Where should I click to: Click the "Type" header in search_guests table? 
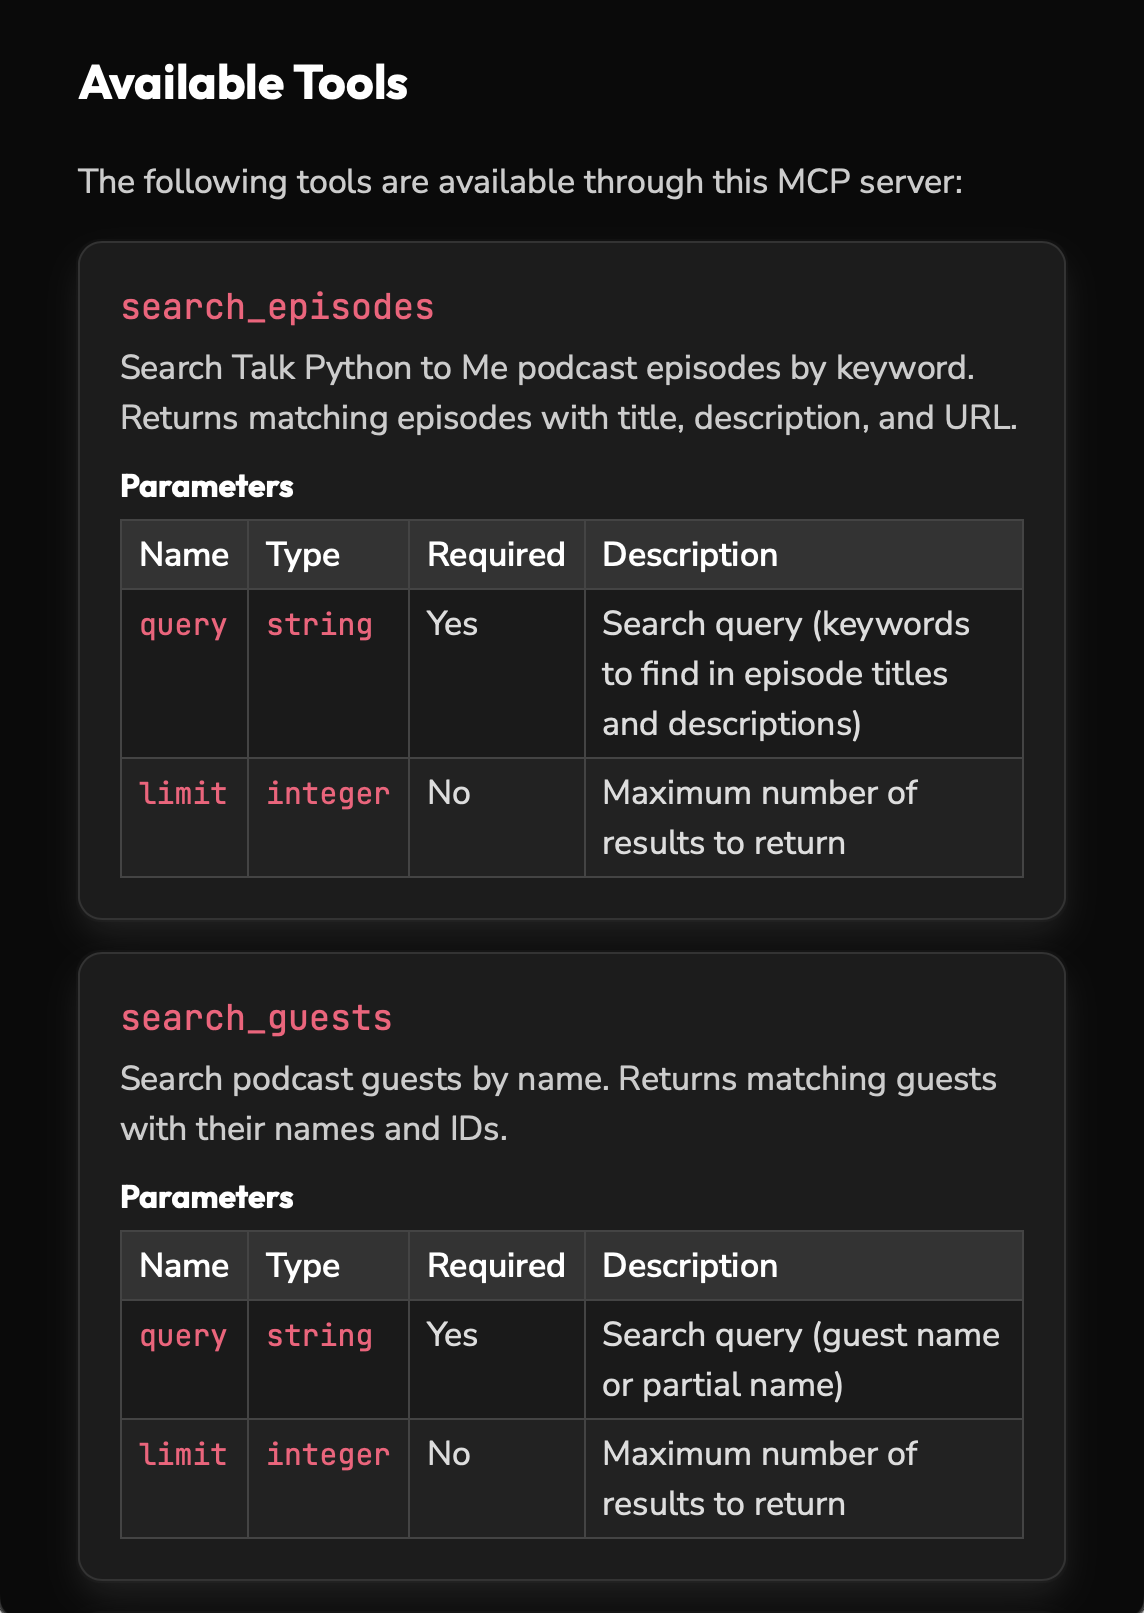pos(303,1266)
